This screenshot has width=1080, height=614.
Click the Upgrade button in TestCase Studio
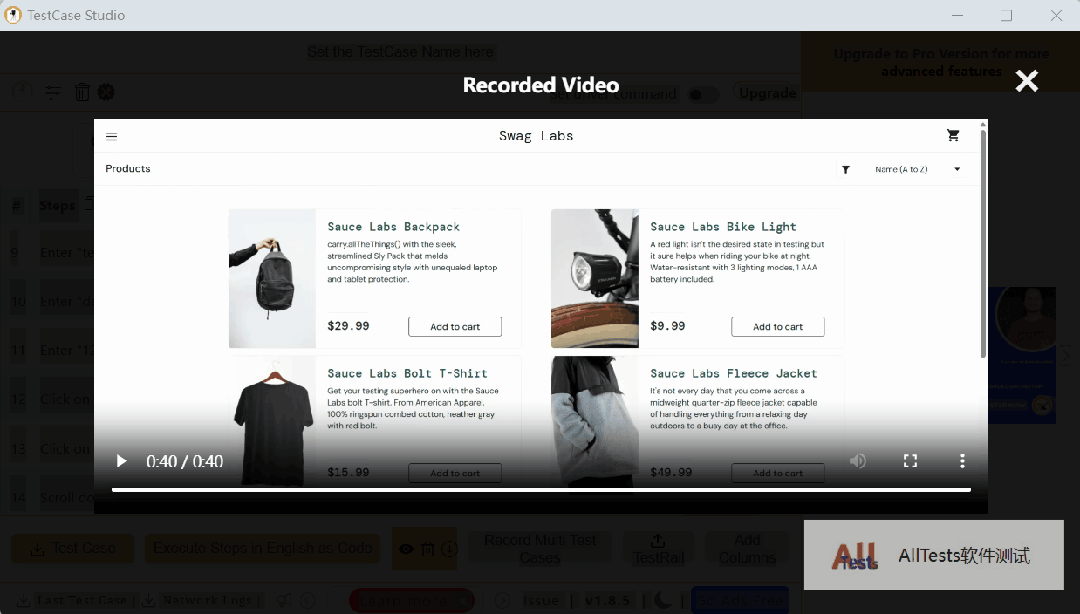pos(766,93)
